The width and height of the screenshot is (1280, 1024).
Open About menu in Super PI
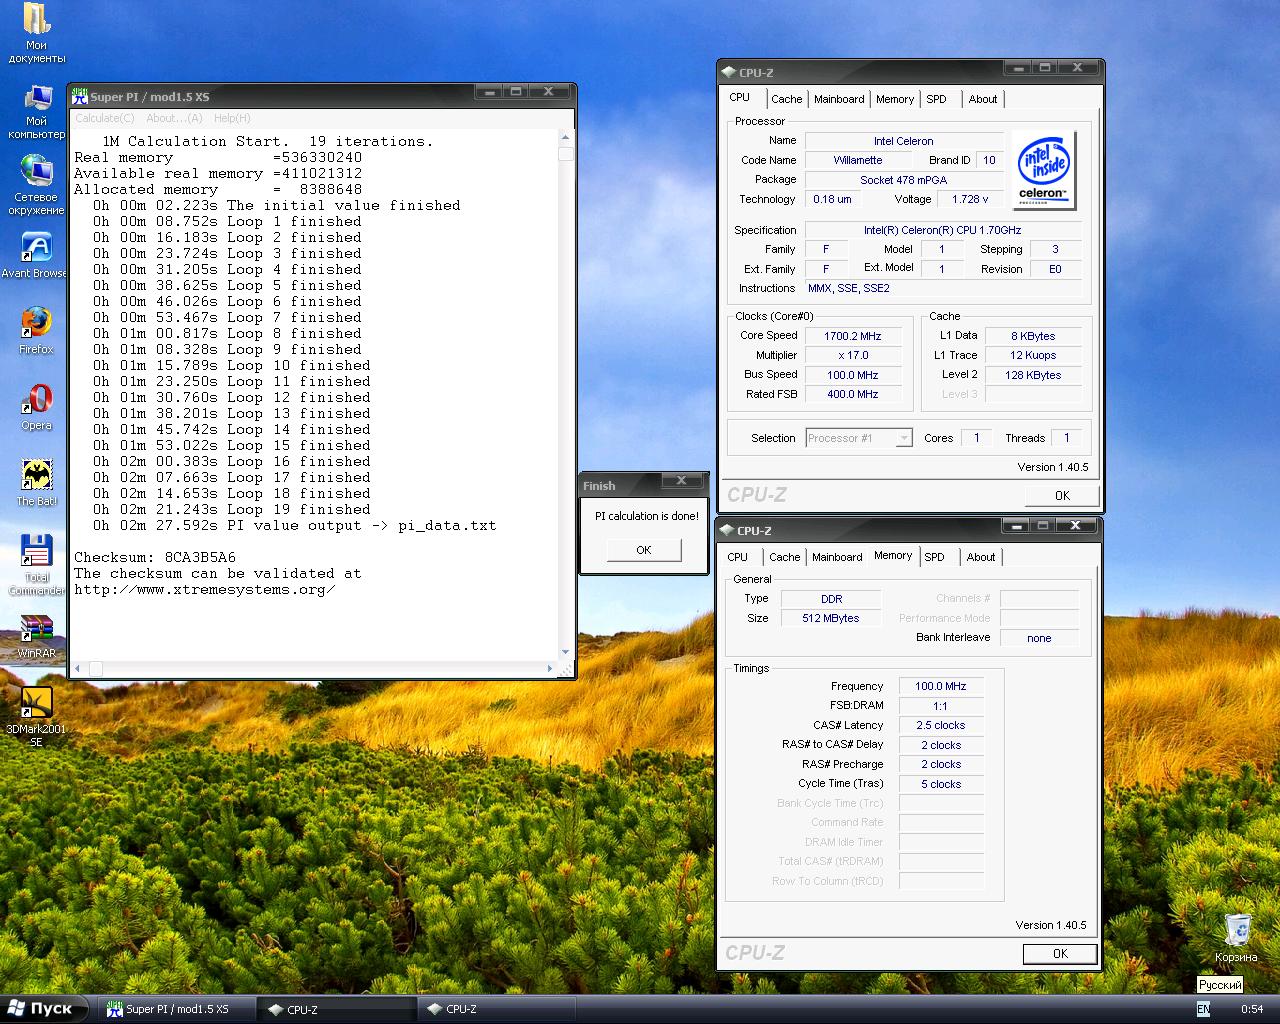coord(175,118)
